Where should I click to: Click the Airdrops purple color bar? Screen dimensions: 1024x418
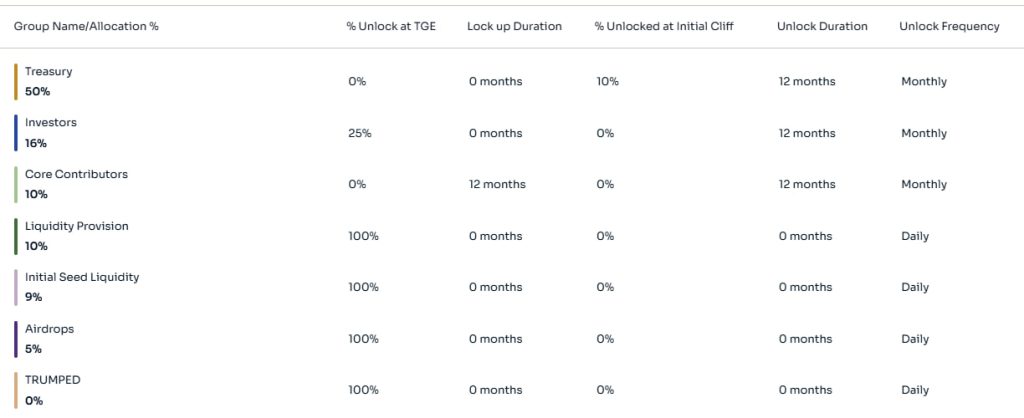[x=16, y=340]
